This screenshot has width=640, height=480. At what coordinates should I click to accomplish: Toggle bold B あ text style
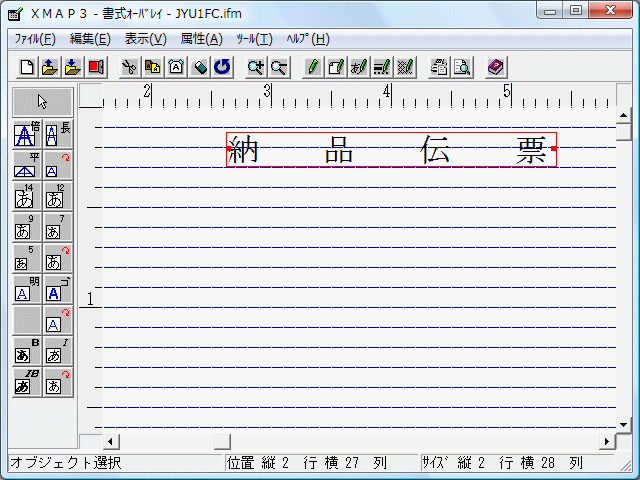click(27, 351)
